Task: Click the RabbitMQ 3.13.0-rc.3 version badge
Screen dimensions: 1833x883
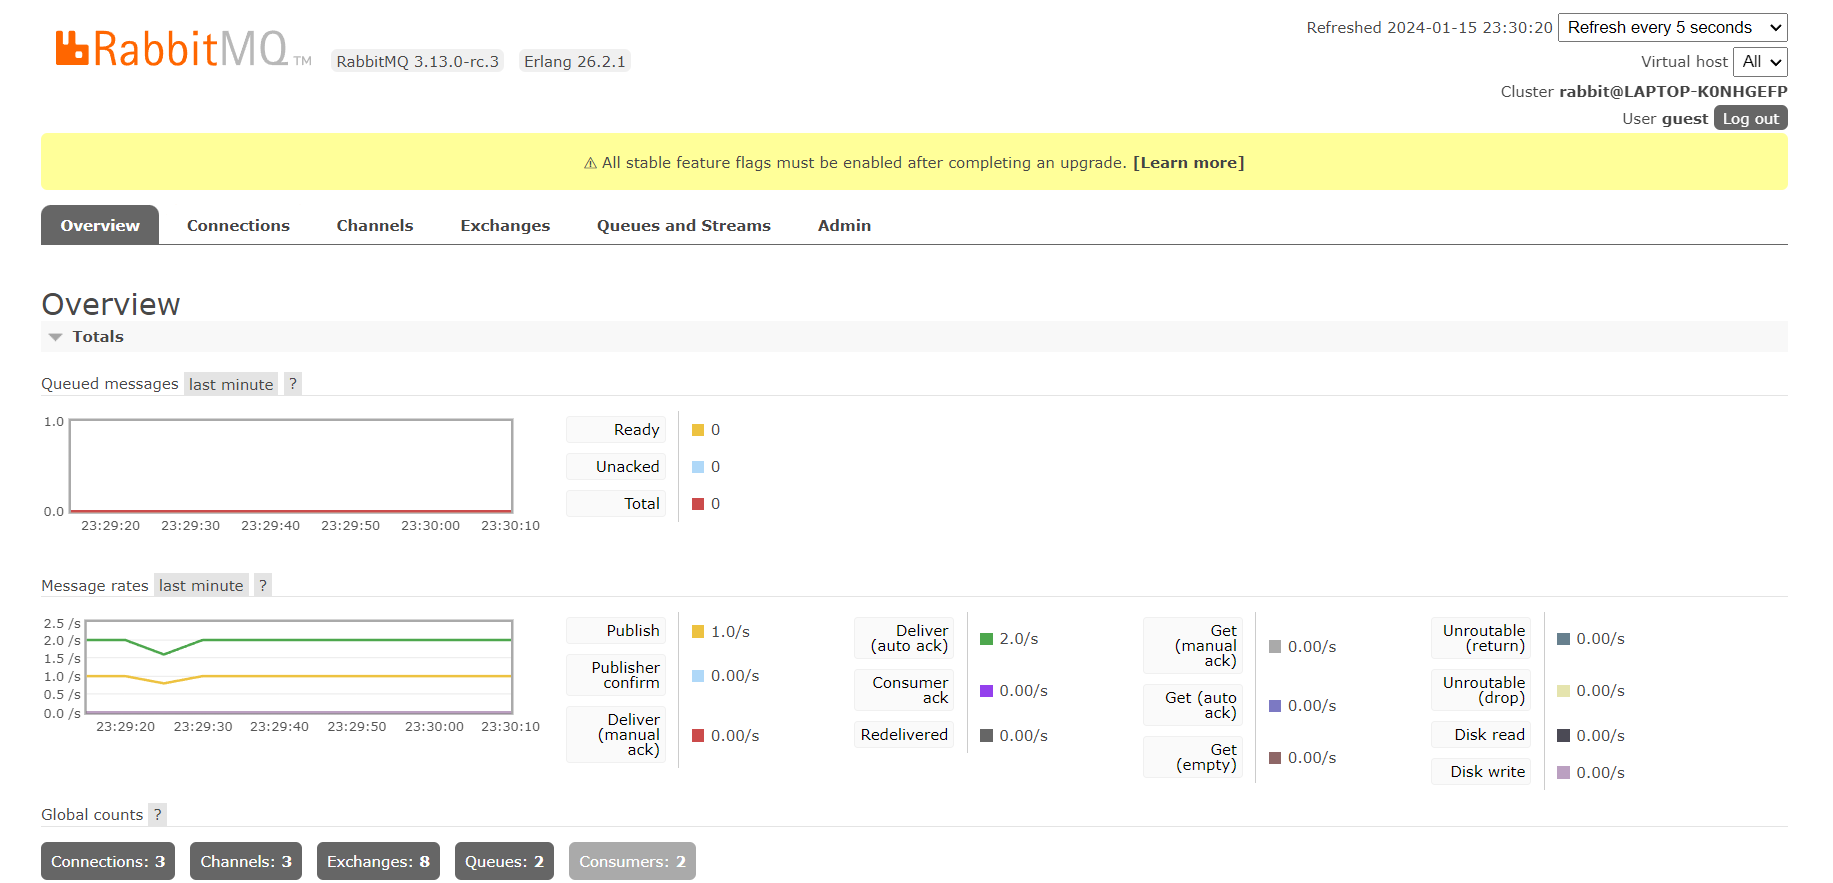Action: click(x=417, y=62)
